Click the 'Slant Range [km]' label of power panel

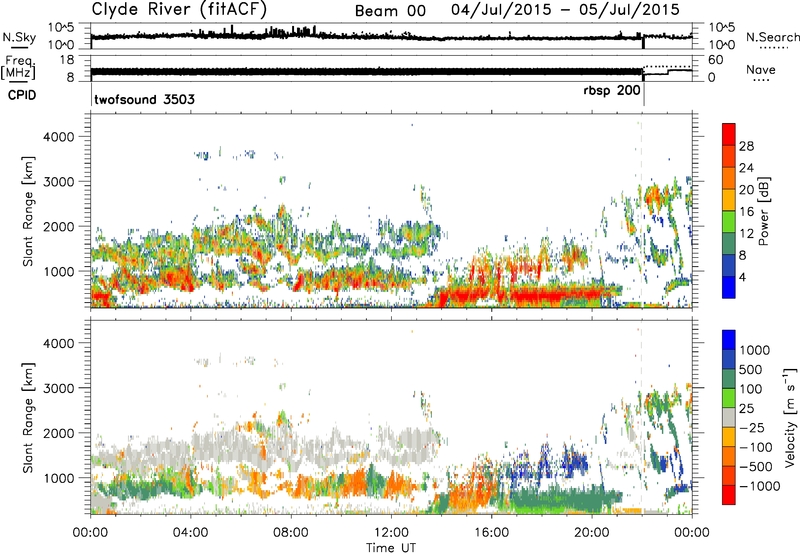coord(28,211)
